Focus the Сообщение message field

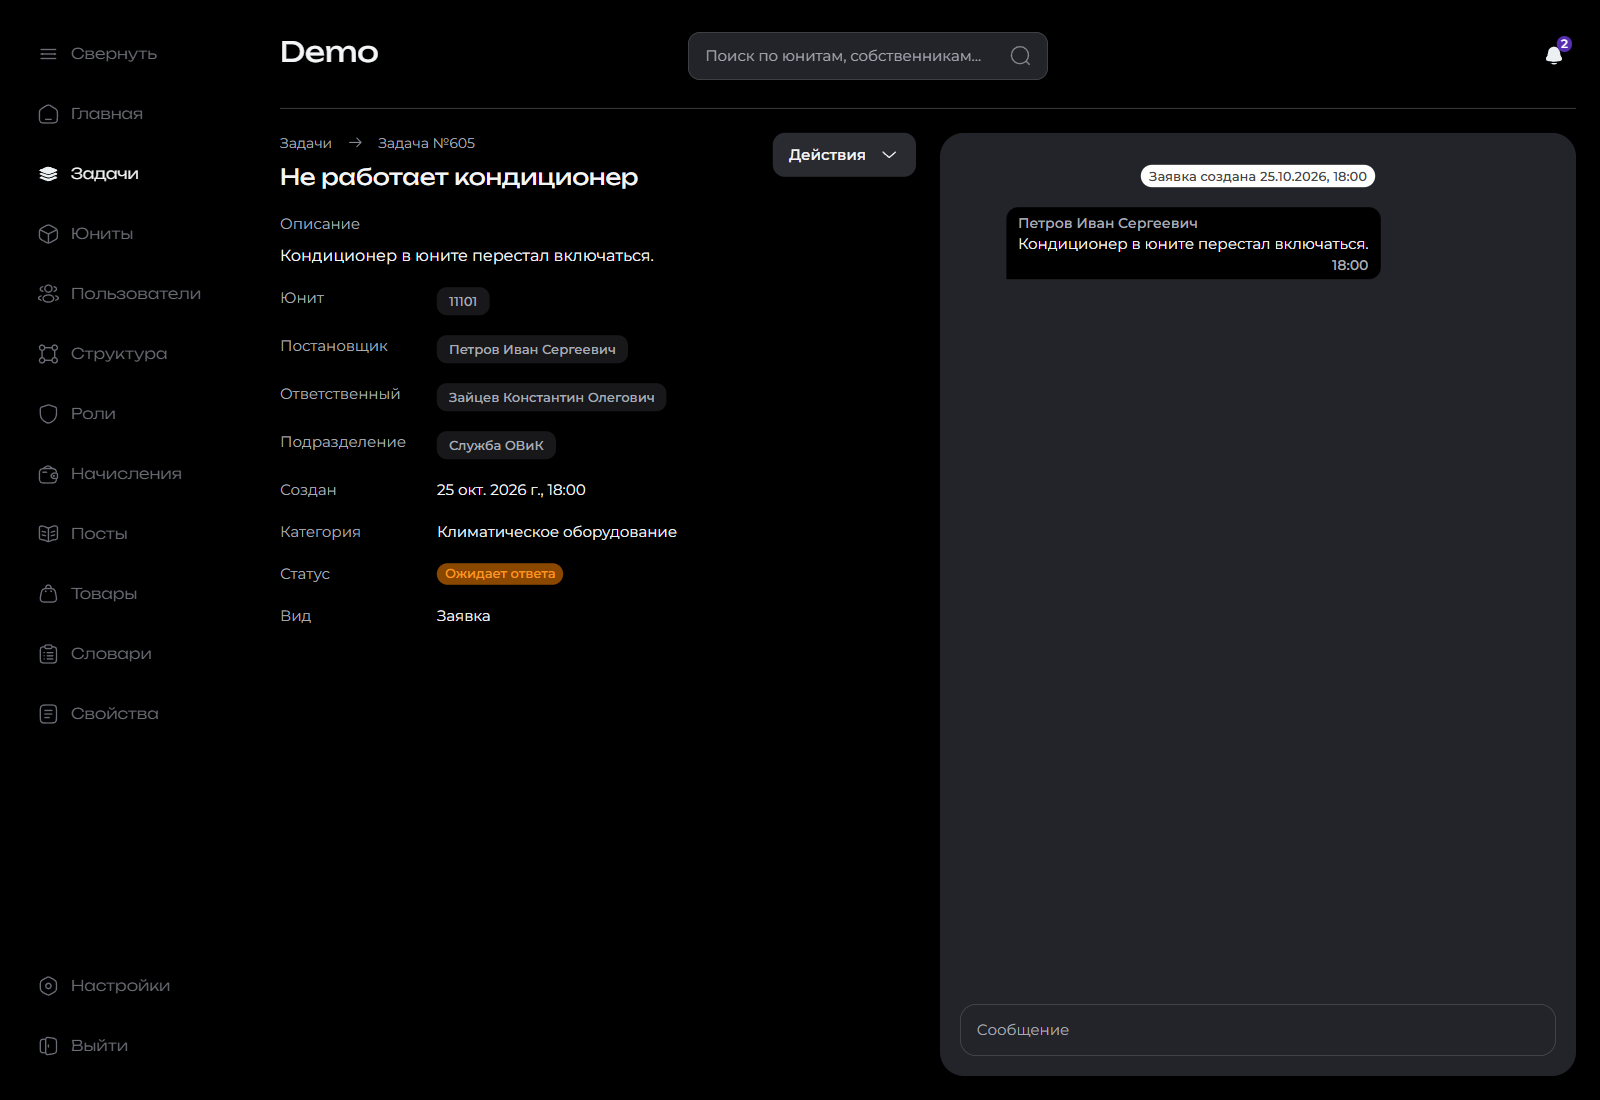1258,1030
